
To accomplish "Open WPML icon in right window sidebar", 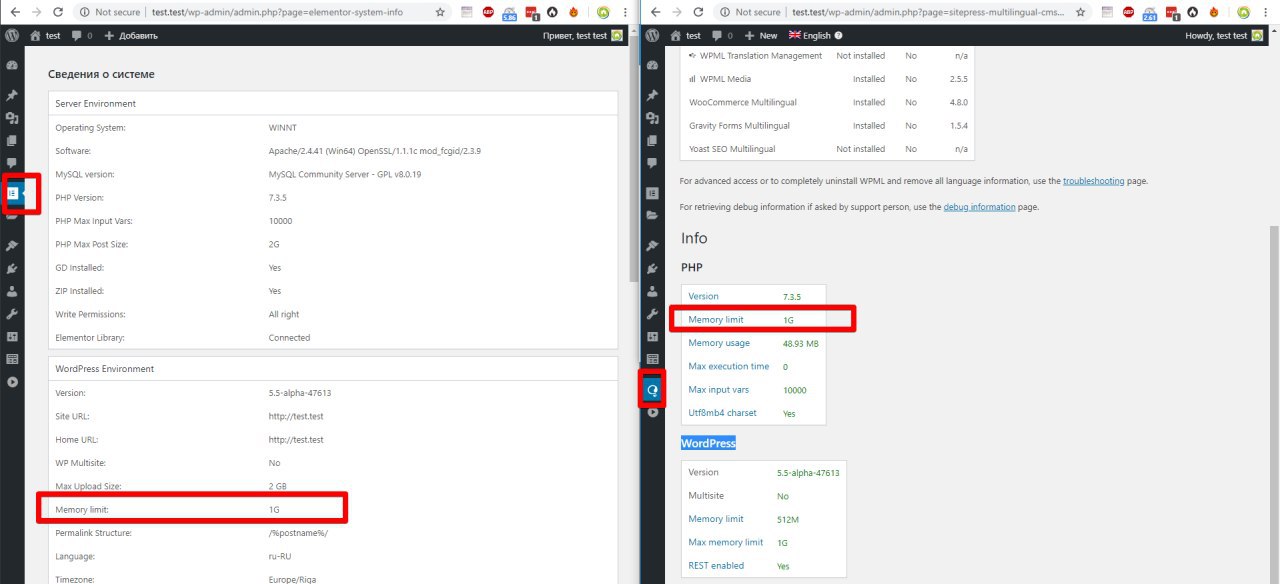I will 654,389.
